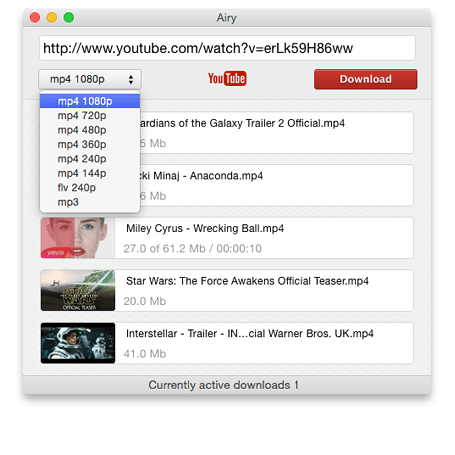
Task: Click Currently active downloads status text
Action: point(223,385)
